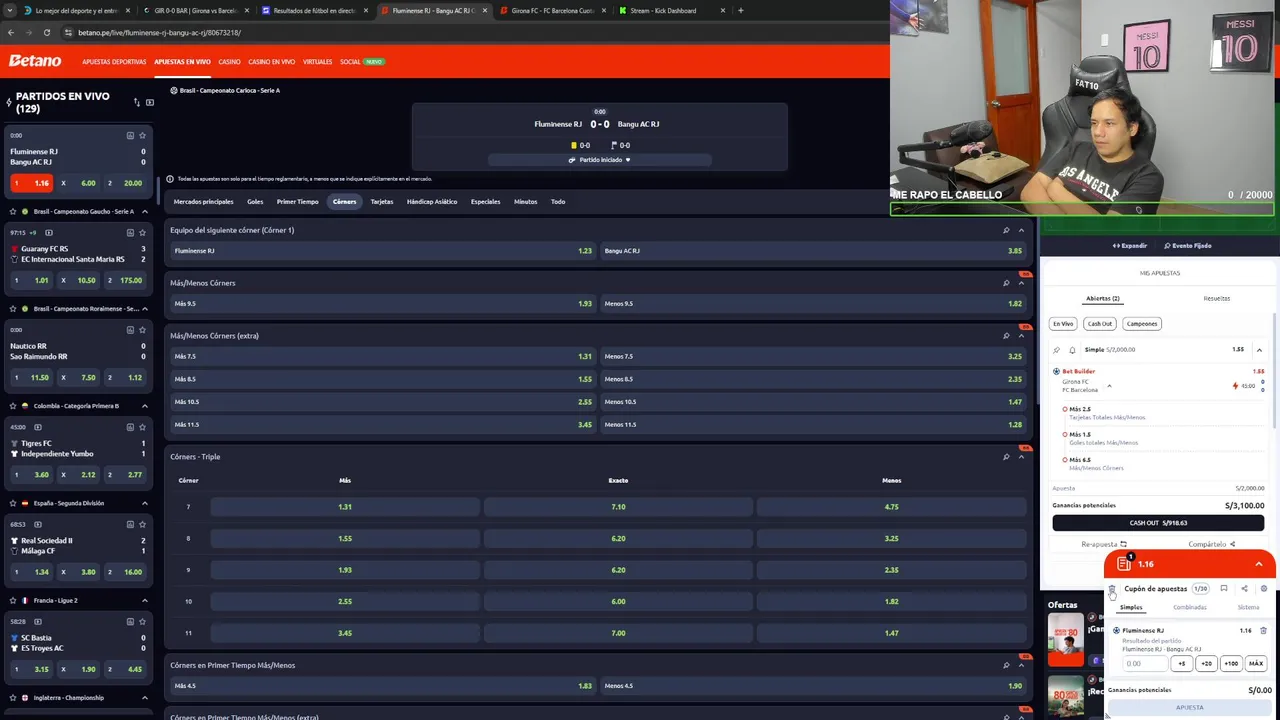Favorite the Guarany FC RS match star
The width and height of the screenshot is (1280, 720).
142,232
